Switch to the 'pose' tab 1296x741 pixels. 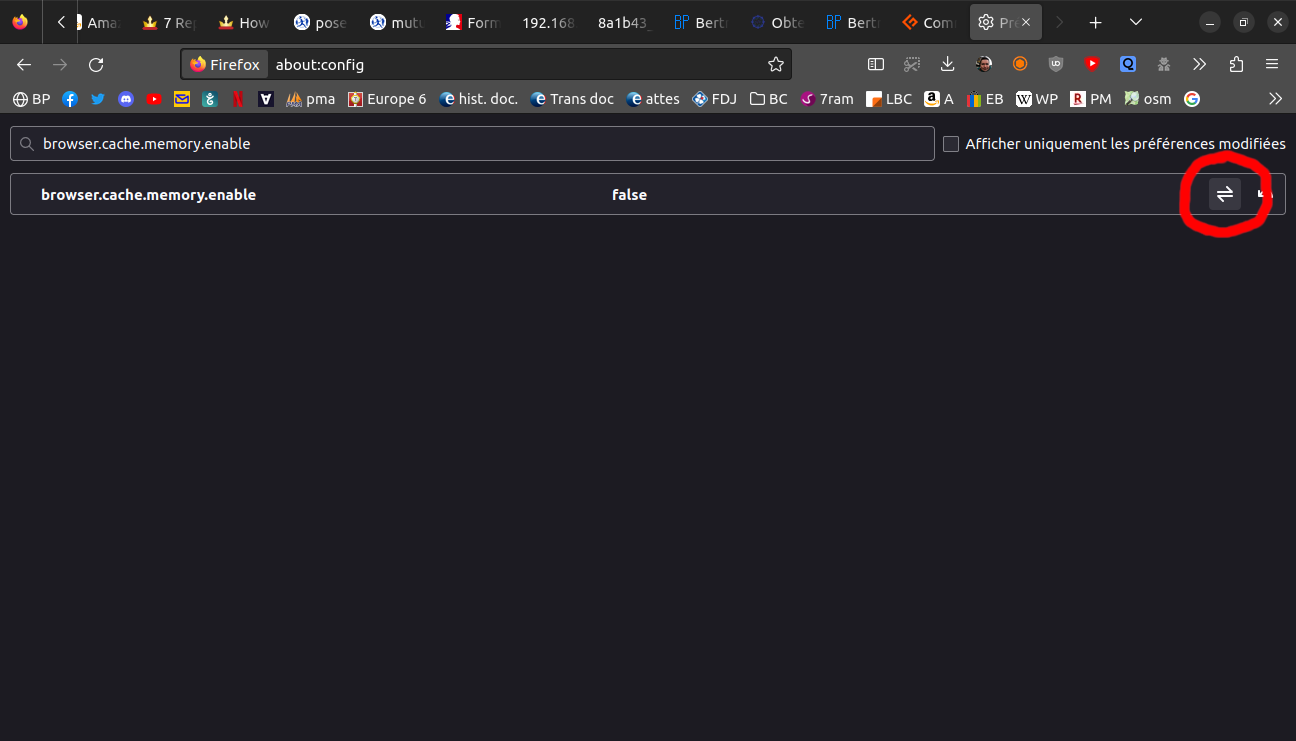pyautogui.click(x=321, y=22)
